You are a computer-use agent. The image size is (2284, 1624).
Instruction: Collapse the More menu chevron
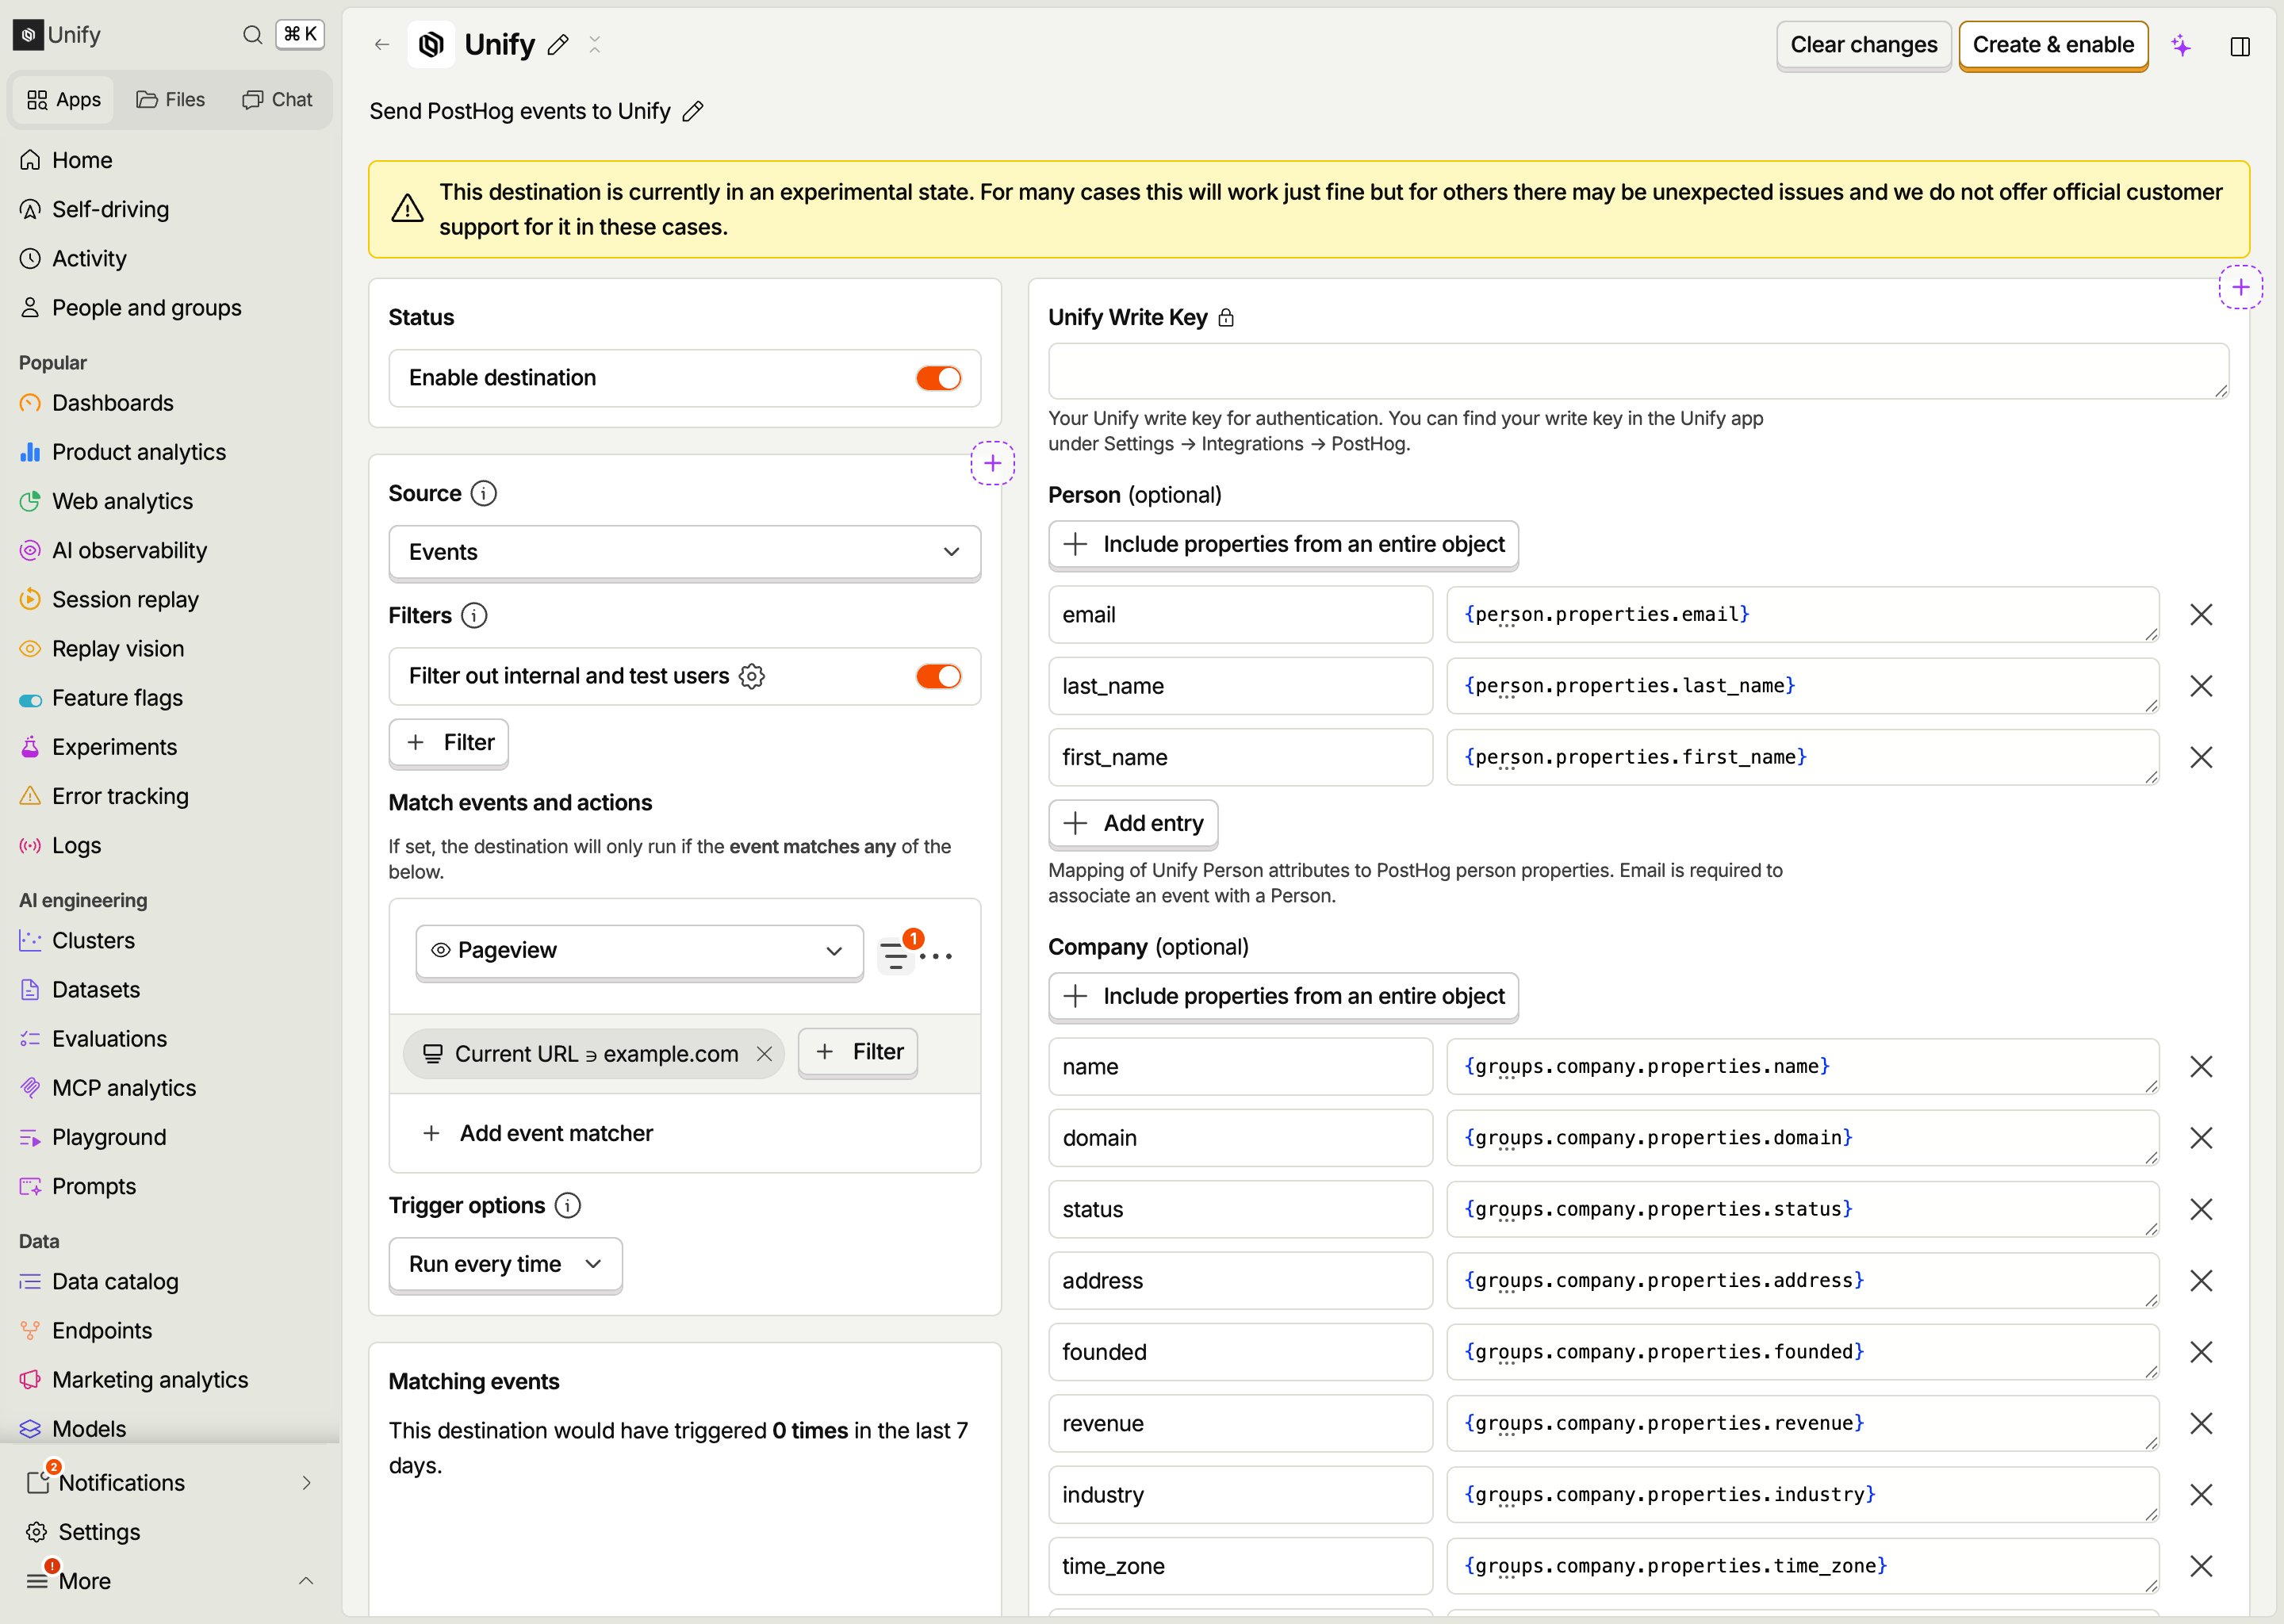pyautogui.click(x=306, y=1581)
